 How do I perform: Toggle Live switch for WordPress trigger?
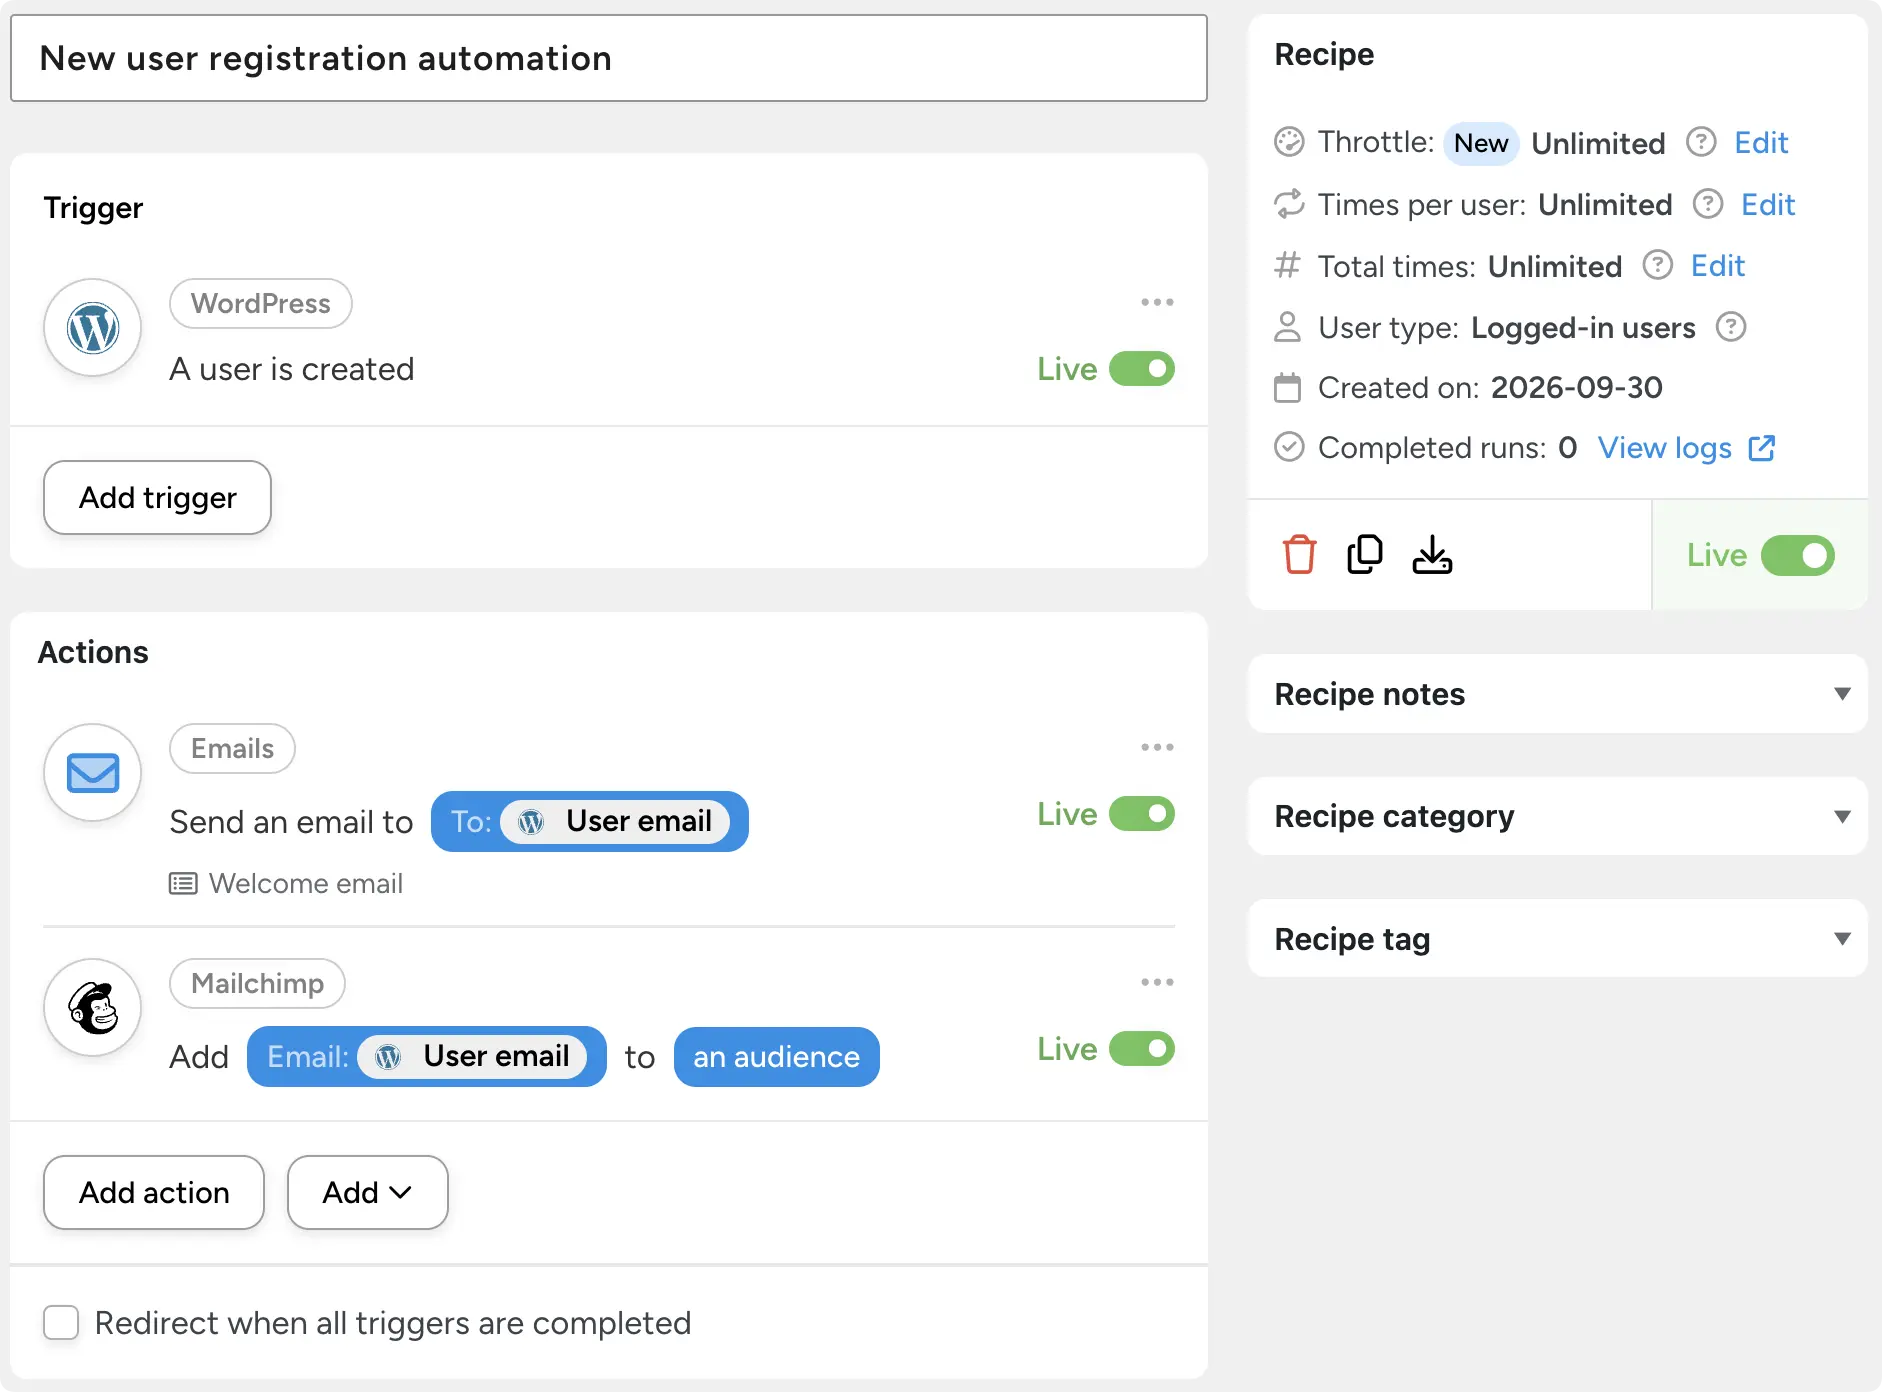click(x=1142, y=369)
